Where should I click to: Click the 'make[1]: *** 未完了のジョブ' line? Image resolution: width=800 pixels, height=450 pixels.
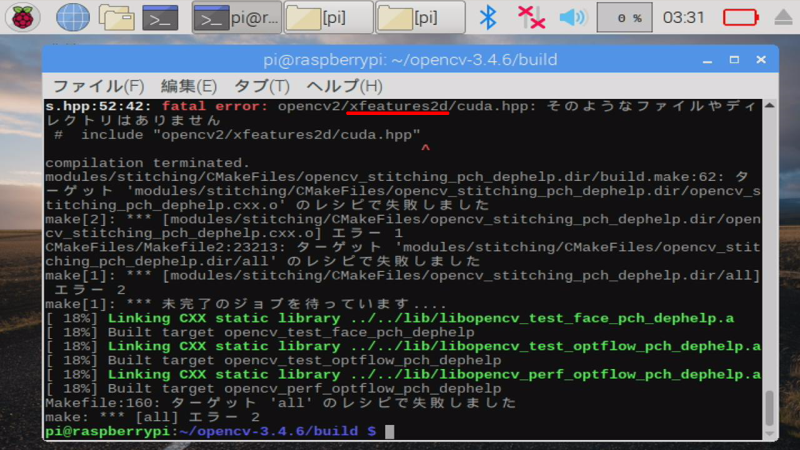pos(246,304)
